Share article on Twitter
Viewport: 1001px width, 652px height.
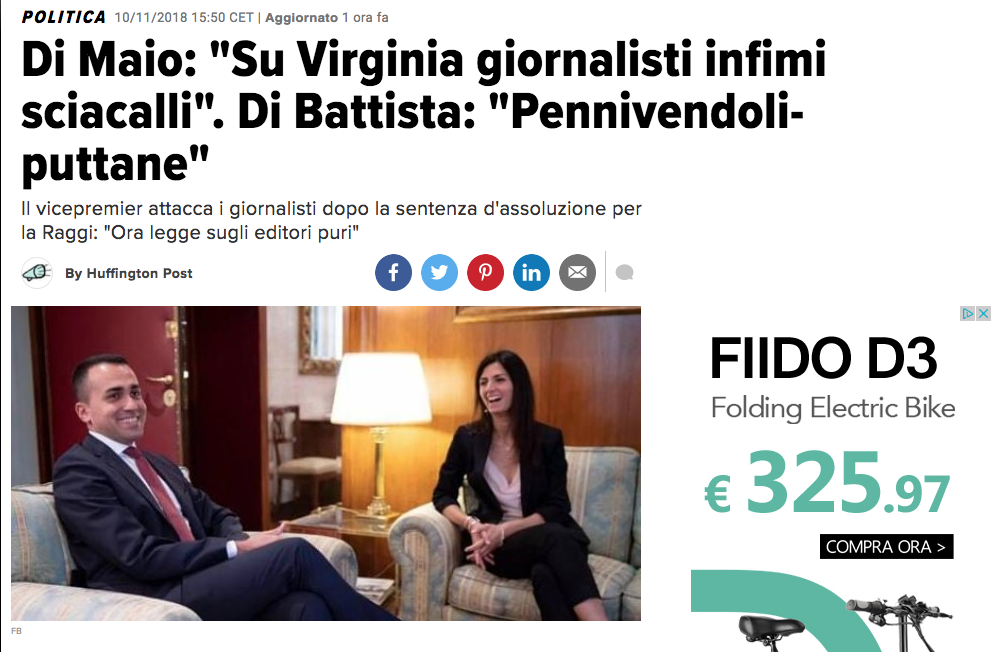[439, 273]
